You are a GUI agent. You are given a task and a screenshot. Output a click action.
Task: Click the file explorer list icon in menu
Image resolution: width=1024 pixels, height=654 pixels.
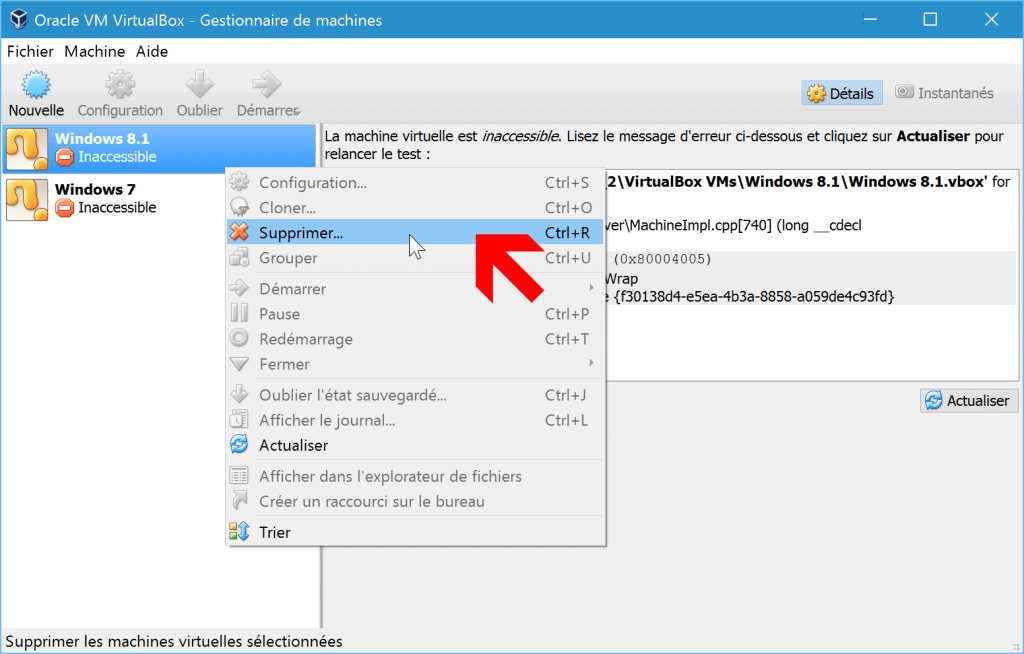tap(240, 476)
